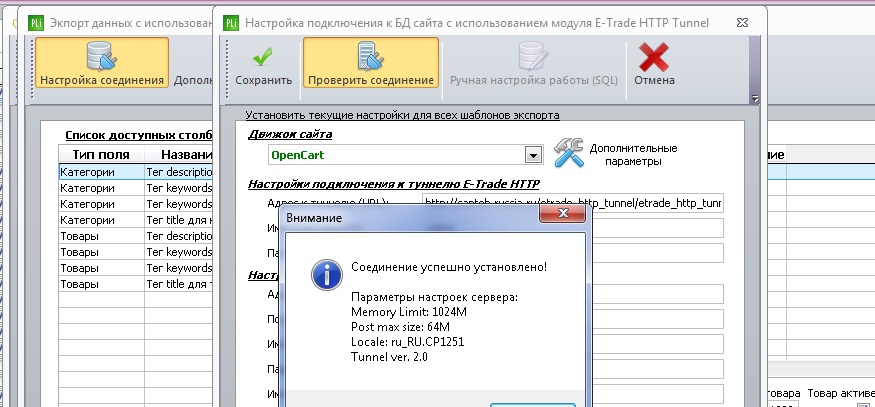Click the Memory Limit: 1024M text
875x407 pixels.
point(408,312)
